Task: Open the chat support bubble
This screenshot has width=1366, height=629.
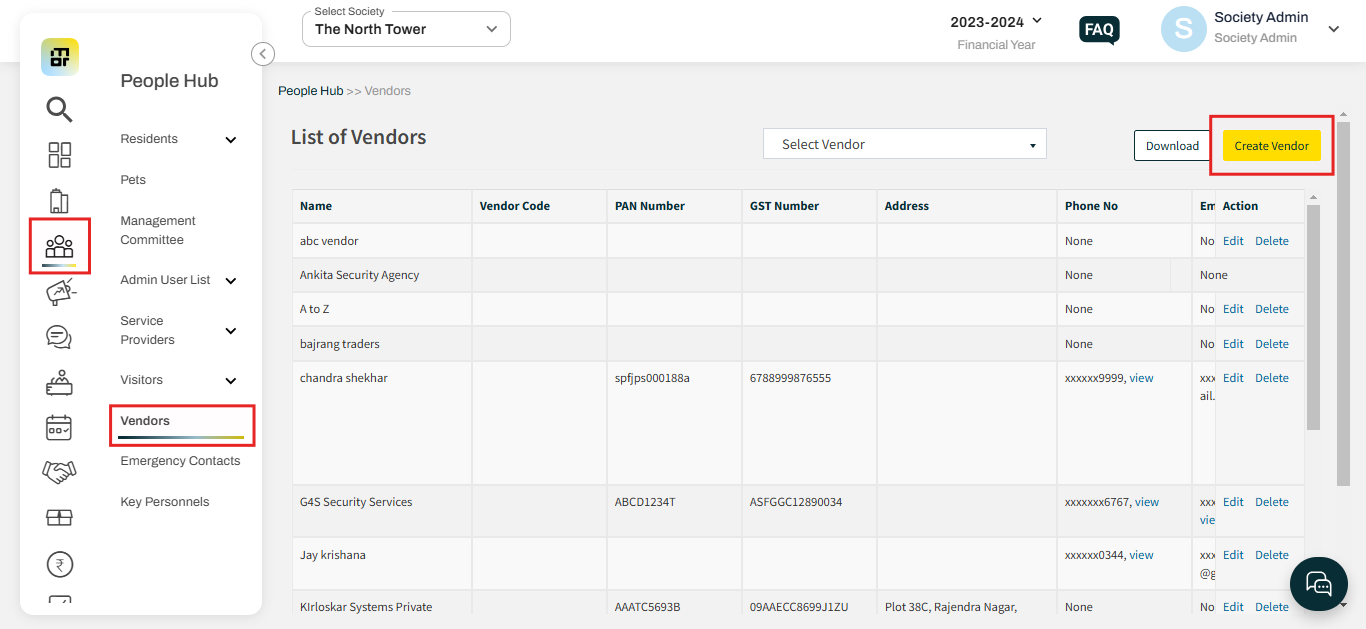Action: [x=1318, y=583]
